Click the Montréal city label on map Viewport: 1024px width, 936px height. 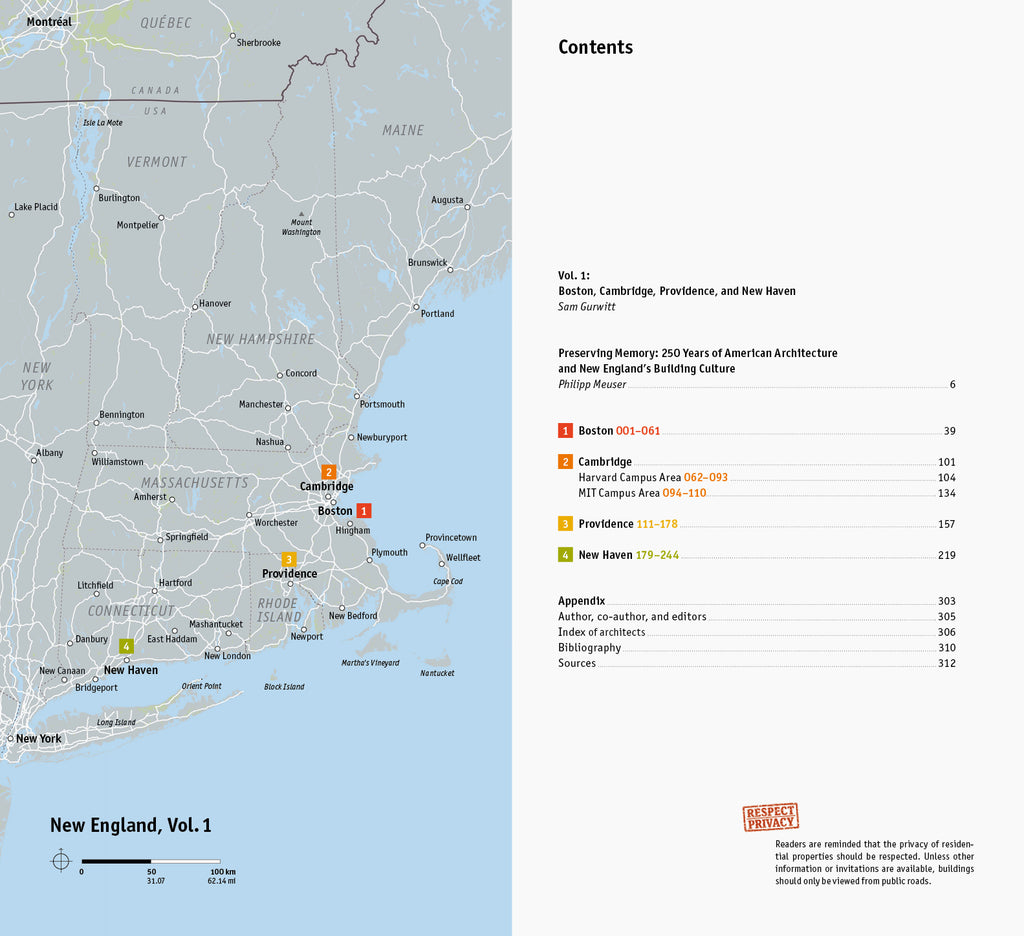pyautogui.click(x=49, y=22)
